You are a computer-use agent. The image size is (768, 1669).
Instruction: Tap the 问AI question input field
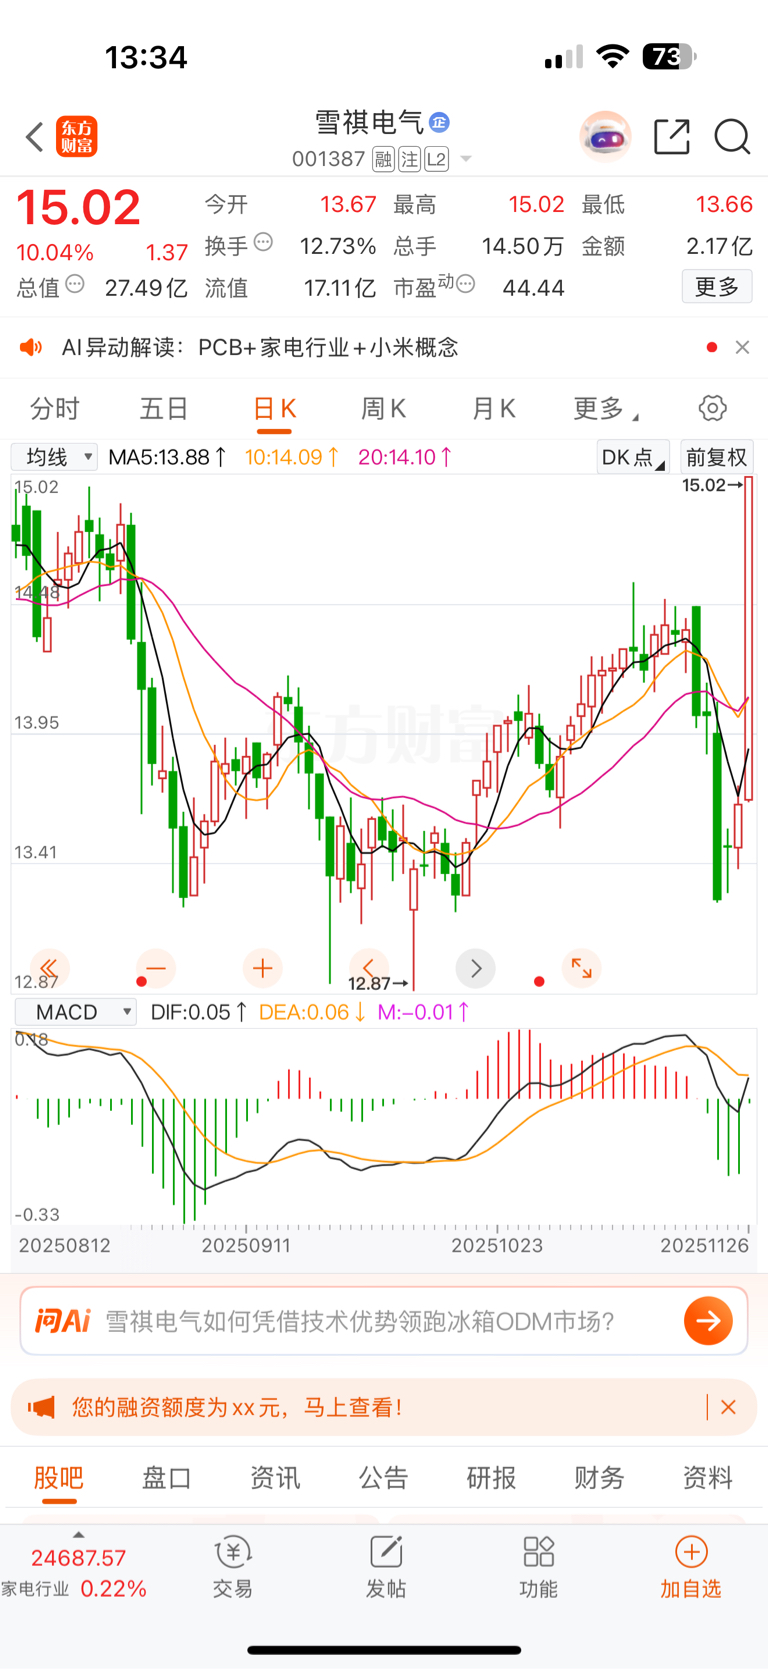tap(384, 1321)
